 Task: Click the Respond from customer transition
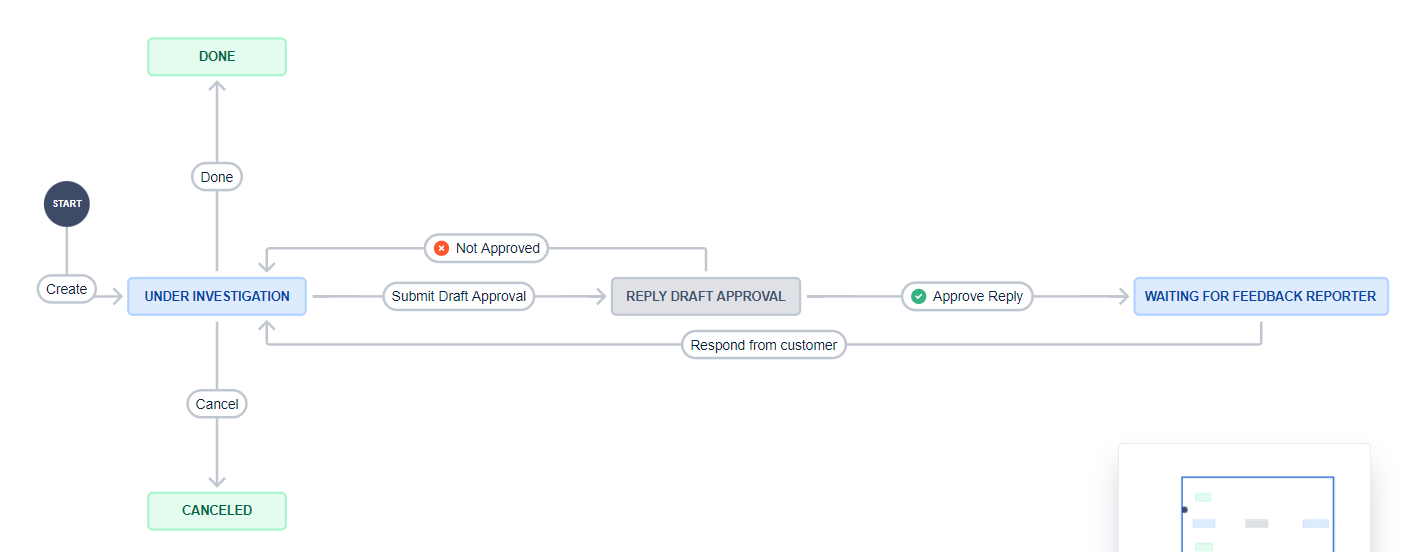[764, 345]
